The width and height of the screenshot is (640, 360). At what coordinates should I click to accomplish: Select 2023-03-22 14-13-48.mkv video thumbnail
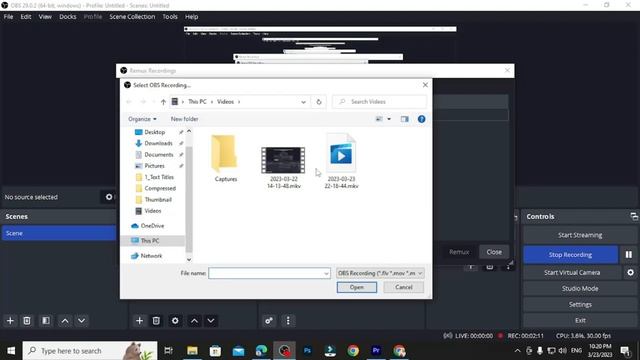point(283,160)
